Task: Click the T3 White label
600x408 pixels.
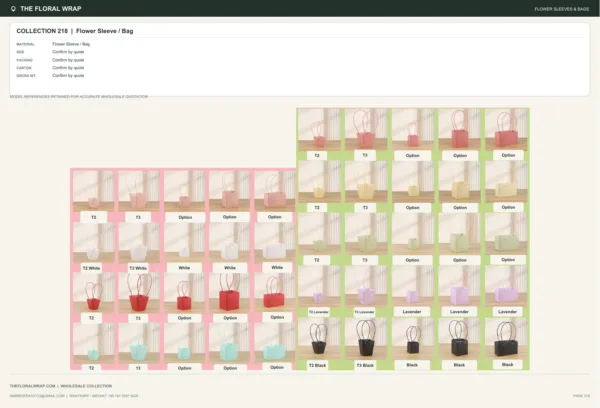Action: 138,268
